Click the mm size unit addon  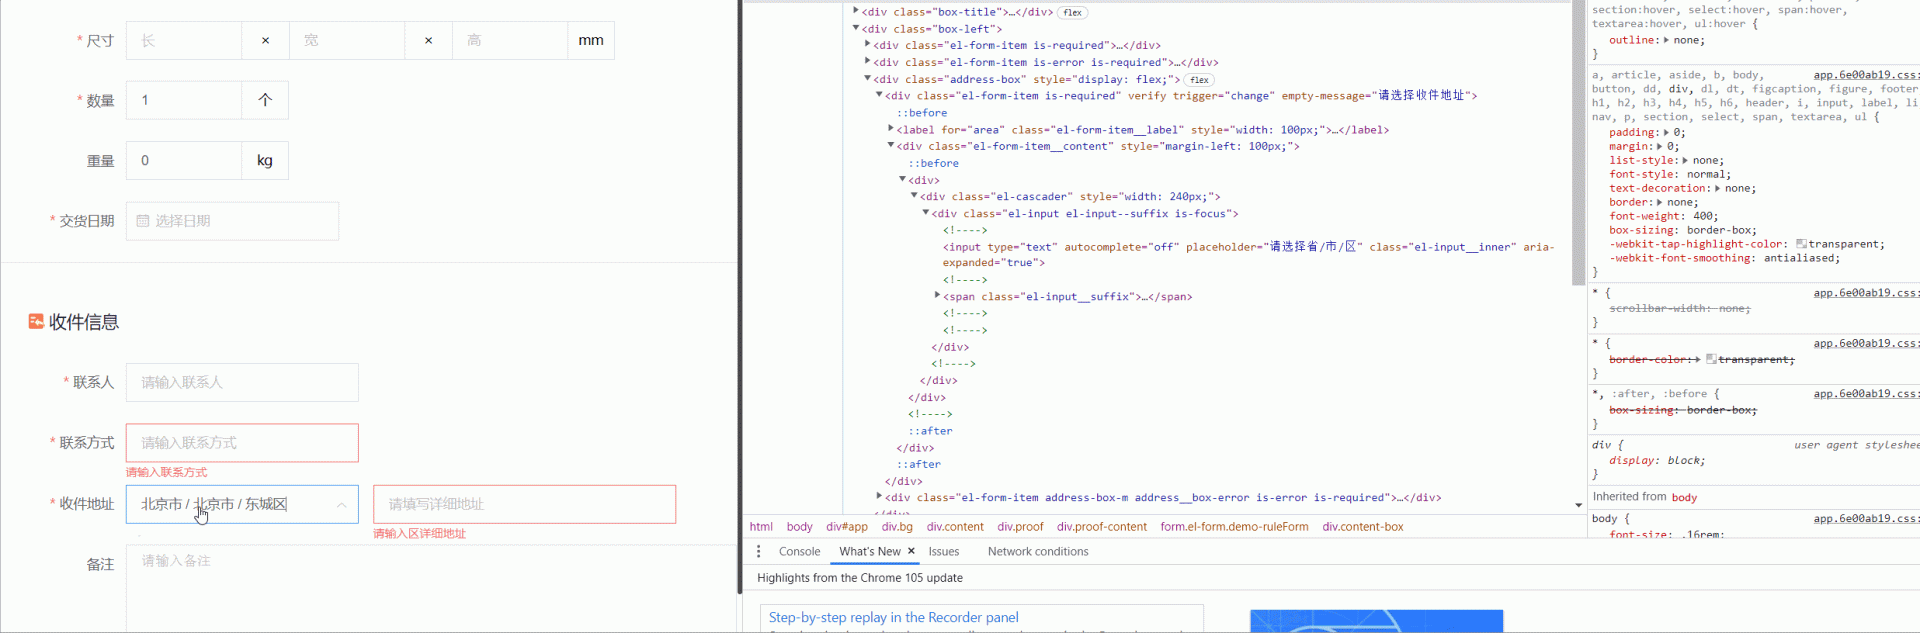591,41
